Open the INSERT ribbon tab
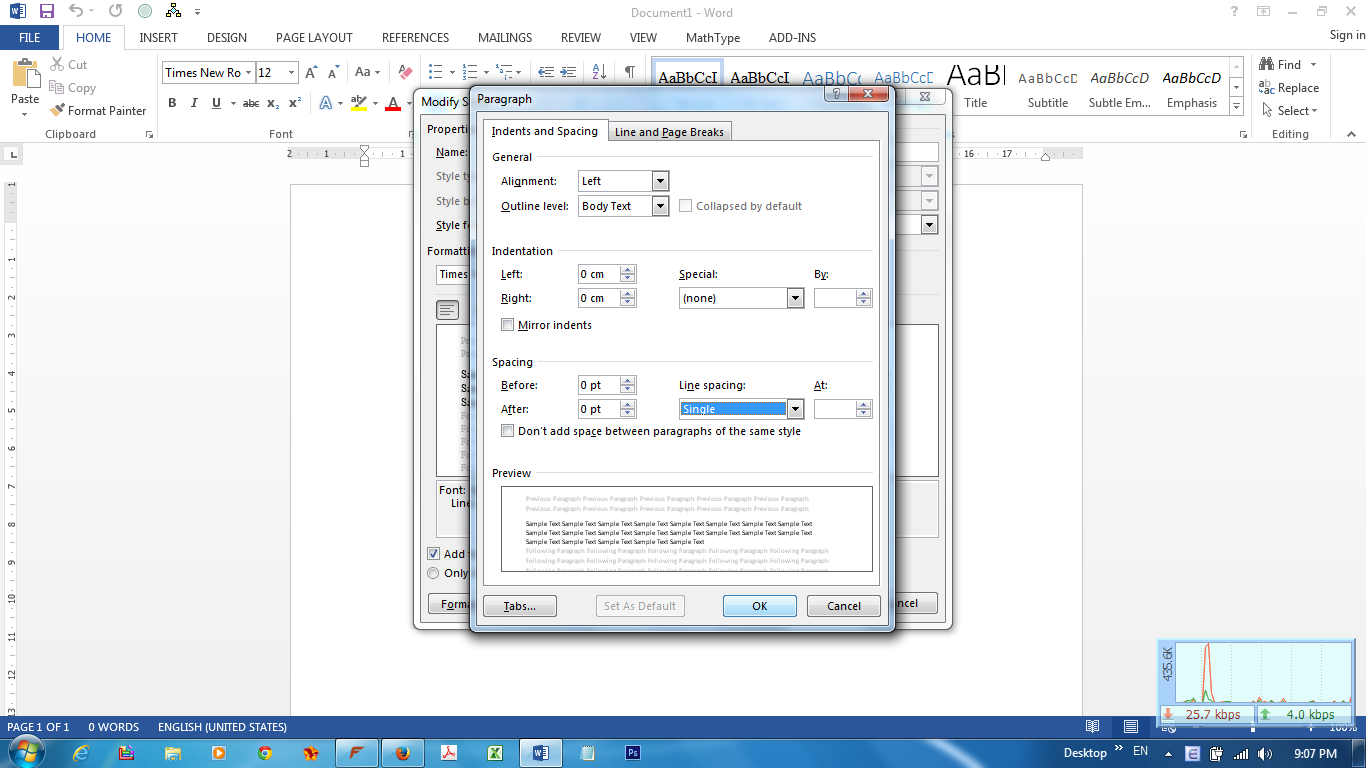1366x768 pixels. tap(159, 38)
